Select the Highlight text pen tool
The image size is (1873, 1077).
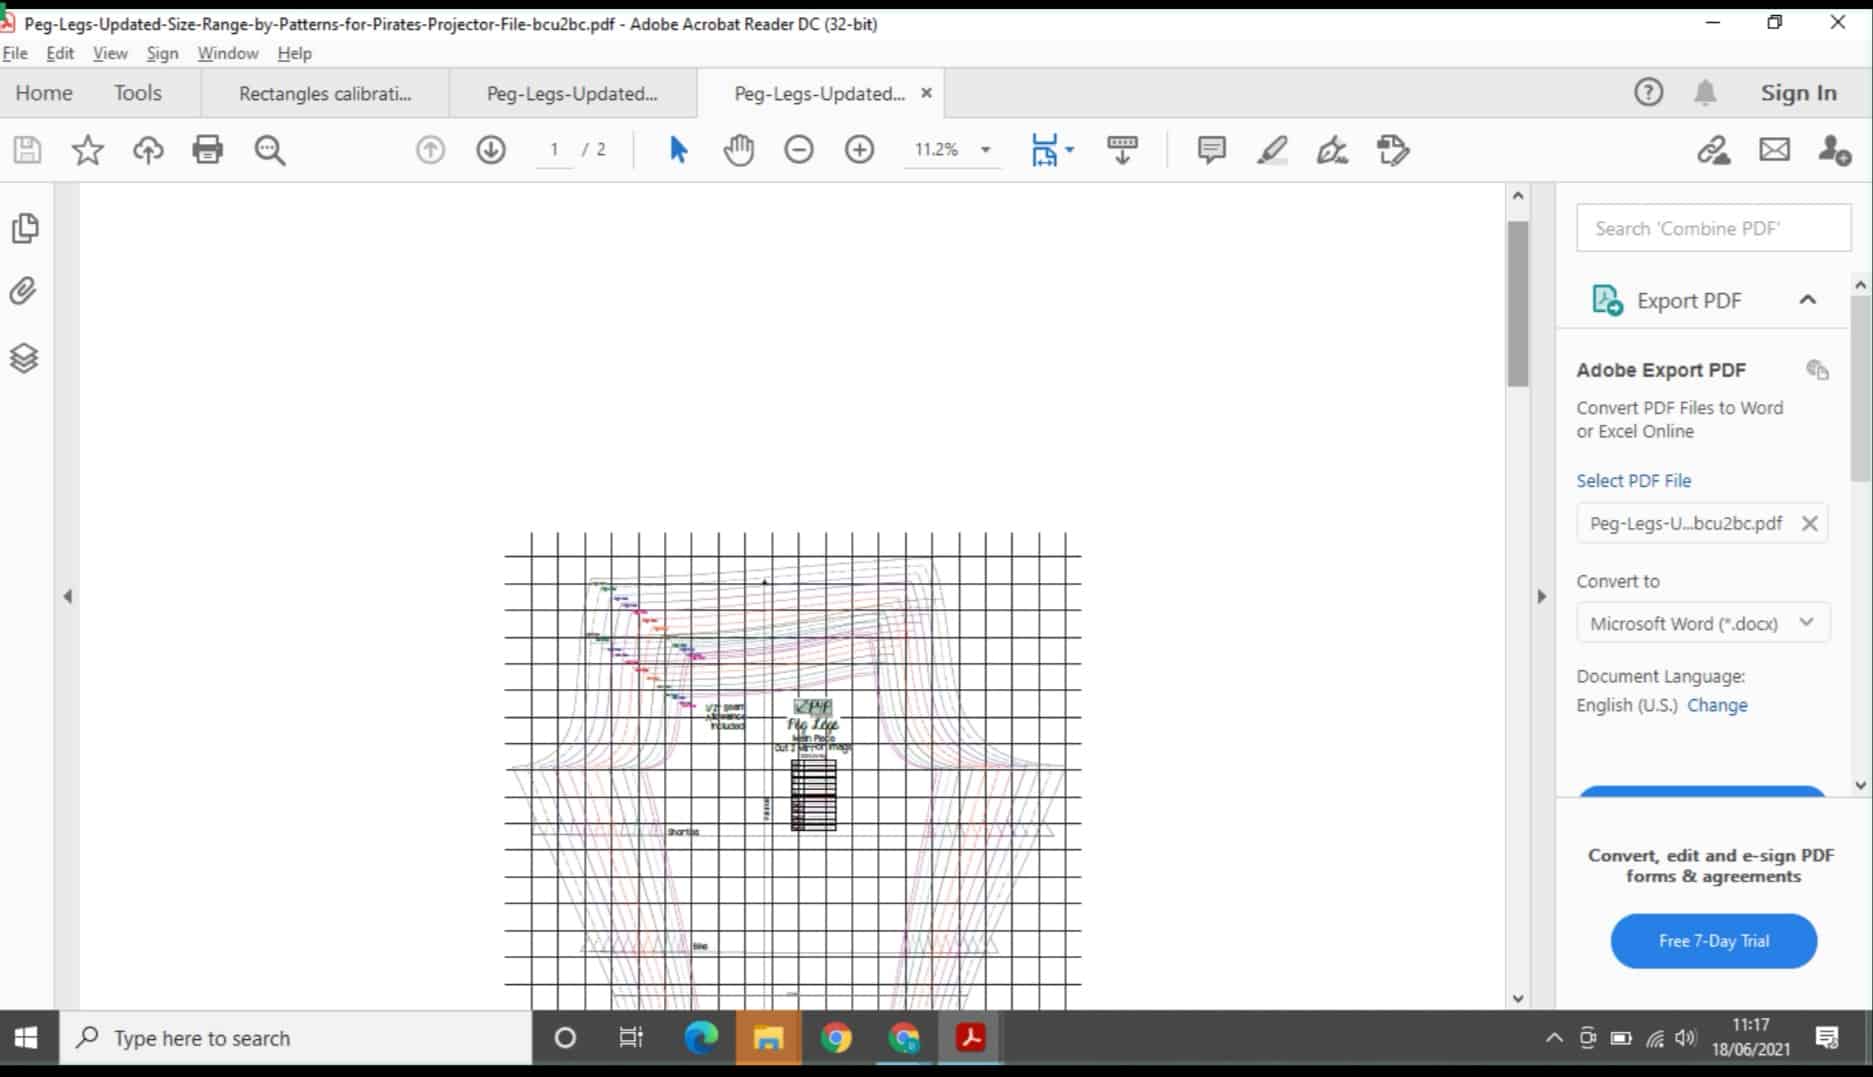click(x=1272, y=150)
